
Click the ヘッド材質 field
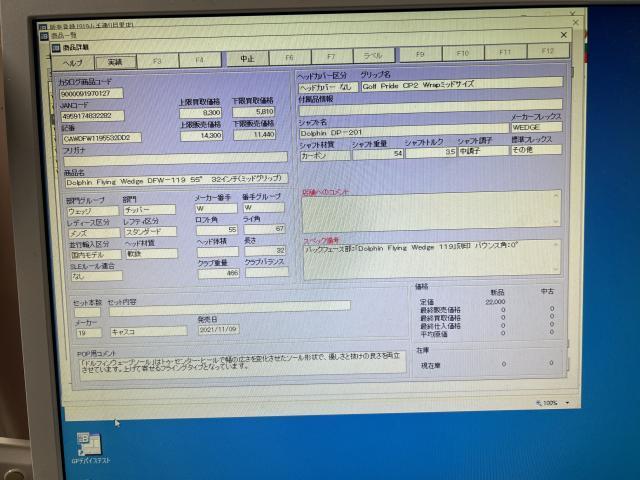152,253
